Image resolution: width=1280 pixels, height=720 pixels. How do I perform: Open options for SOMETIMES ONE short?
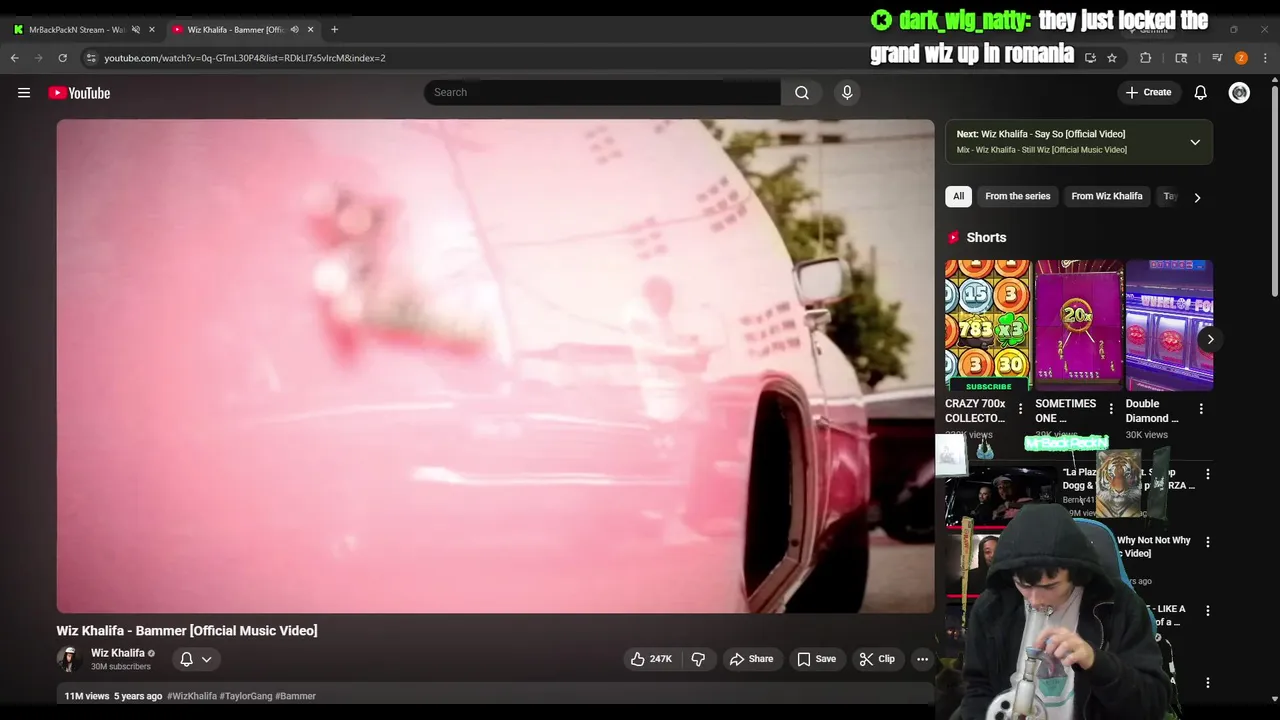(1110, 409)
